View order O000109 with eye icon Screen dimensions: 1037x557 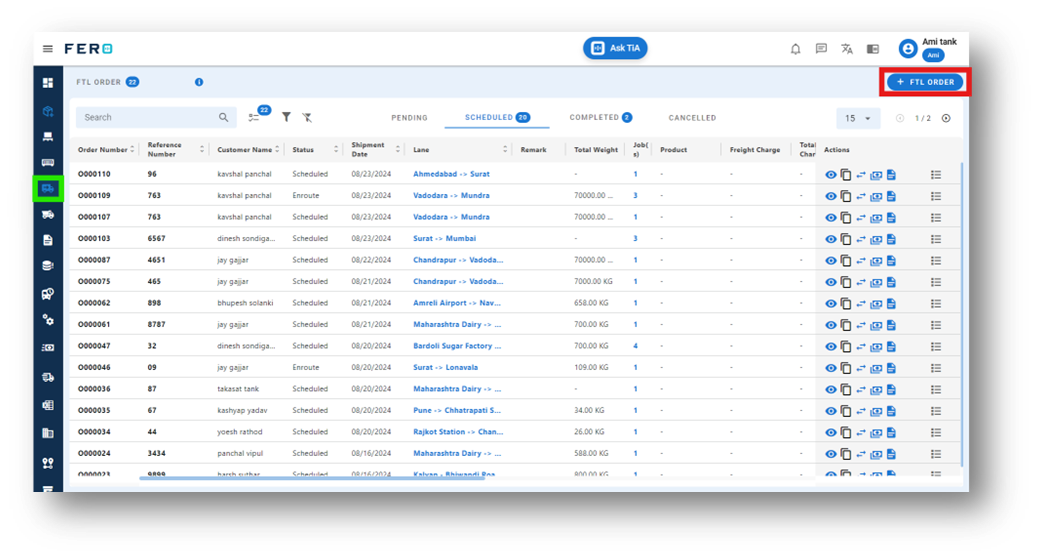tap(831, 196)
